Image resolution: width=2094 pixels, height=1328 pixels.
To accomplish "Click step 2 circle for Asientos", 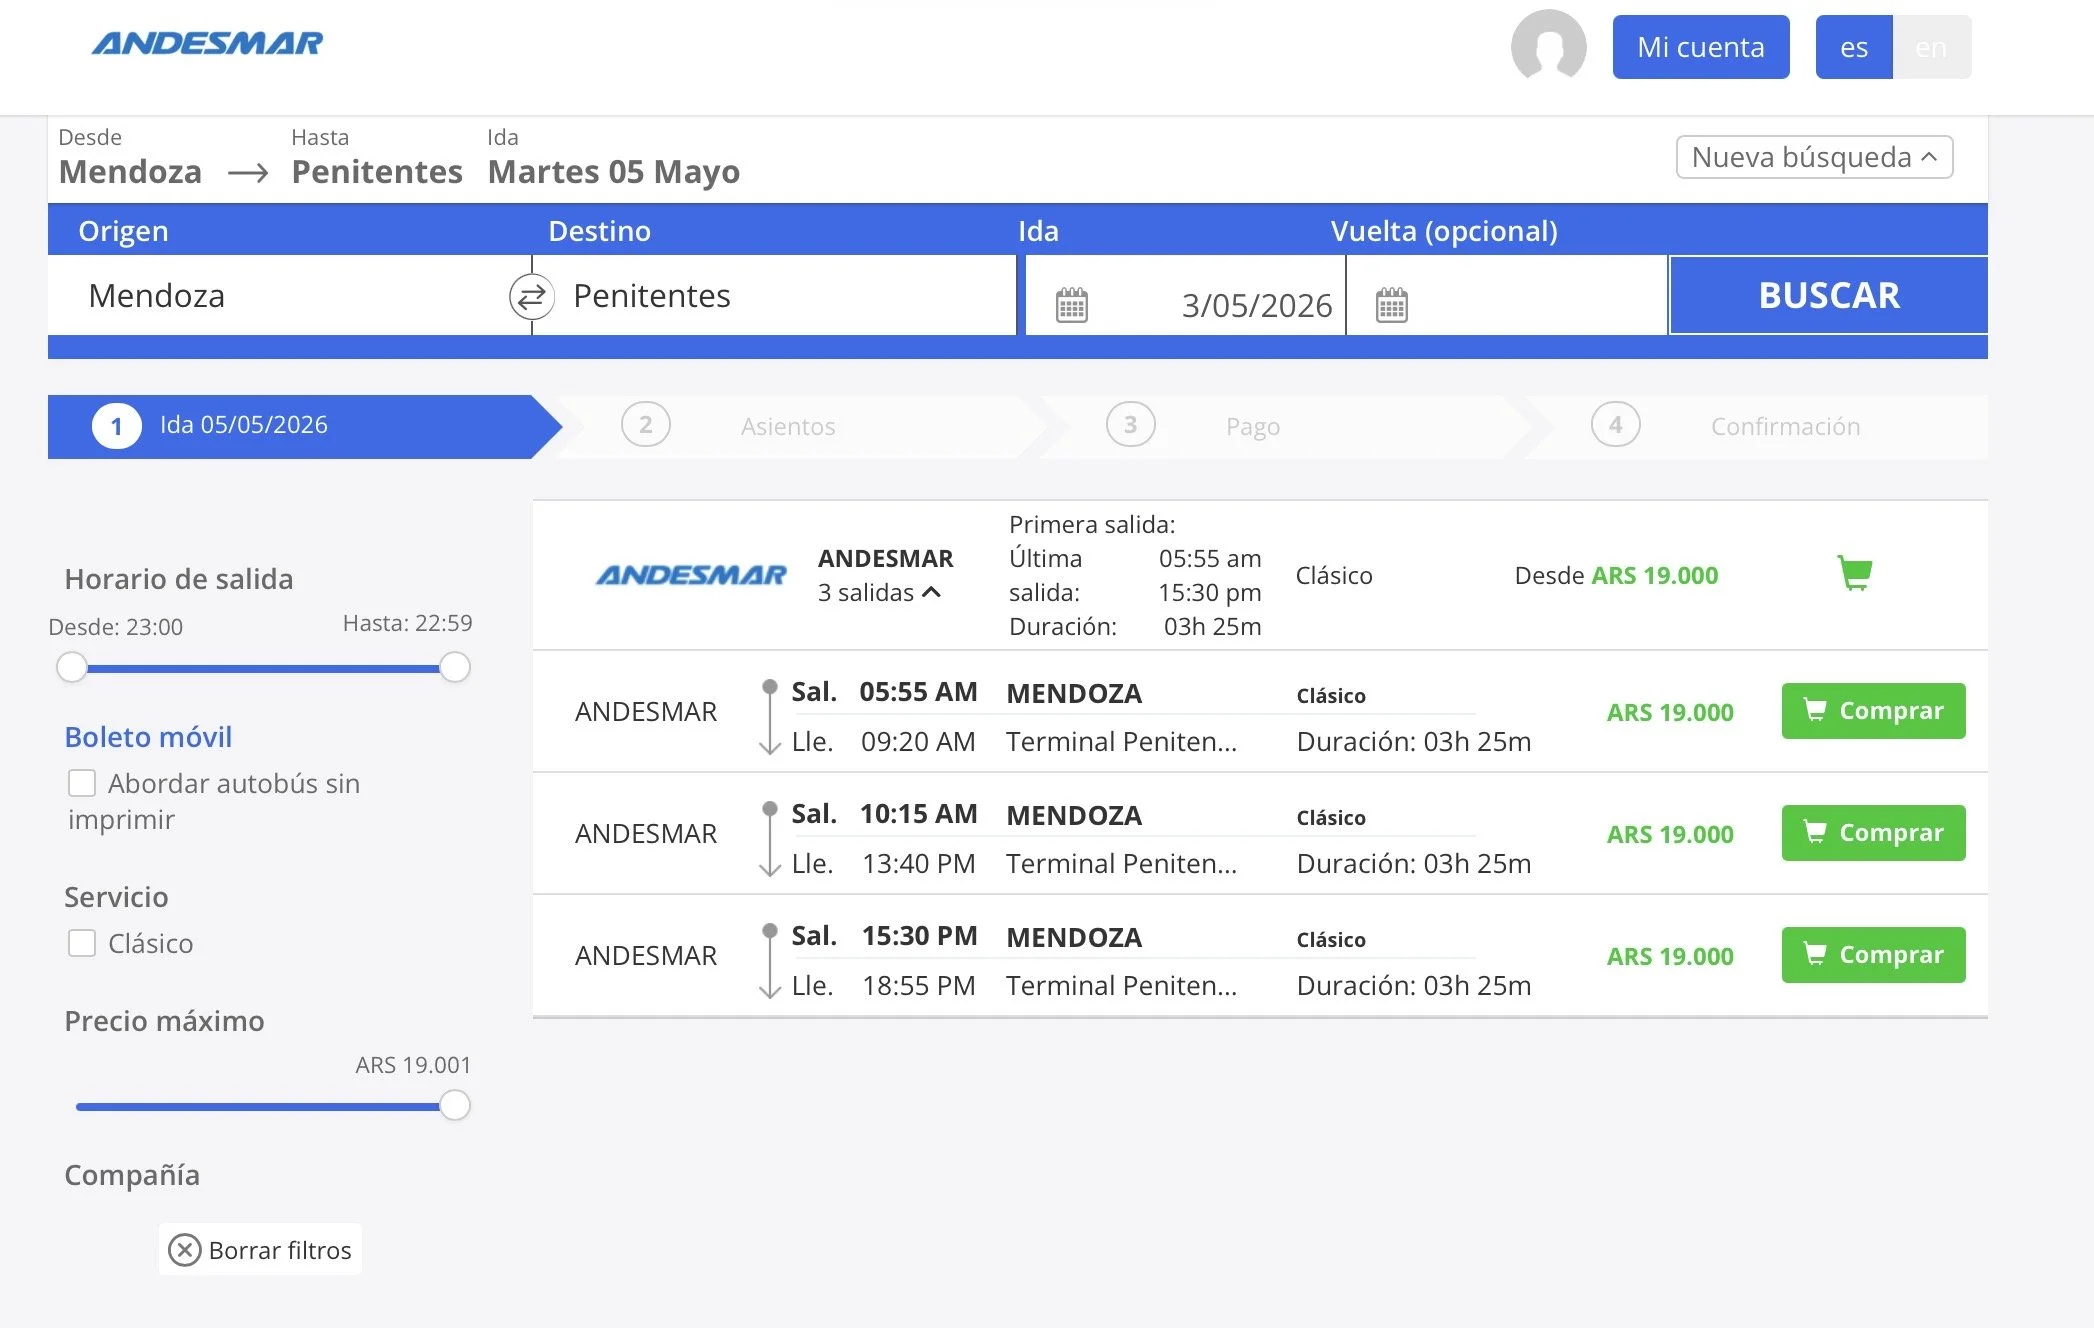I will (646, 425).
